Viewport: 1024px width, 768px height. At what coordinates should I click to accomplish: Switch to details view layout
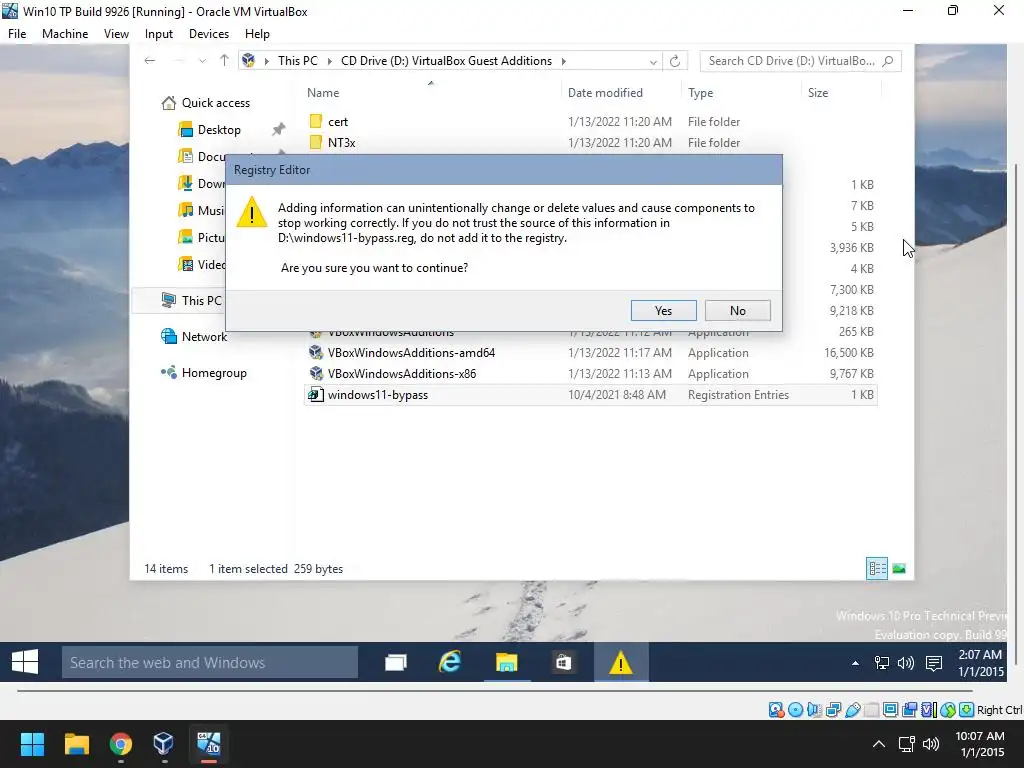(x=877, y=569)
